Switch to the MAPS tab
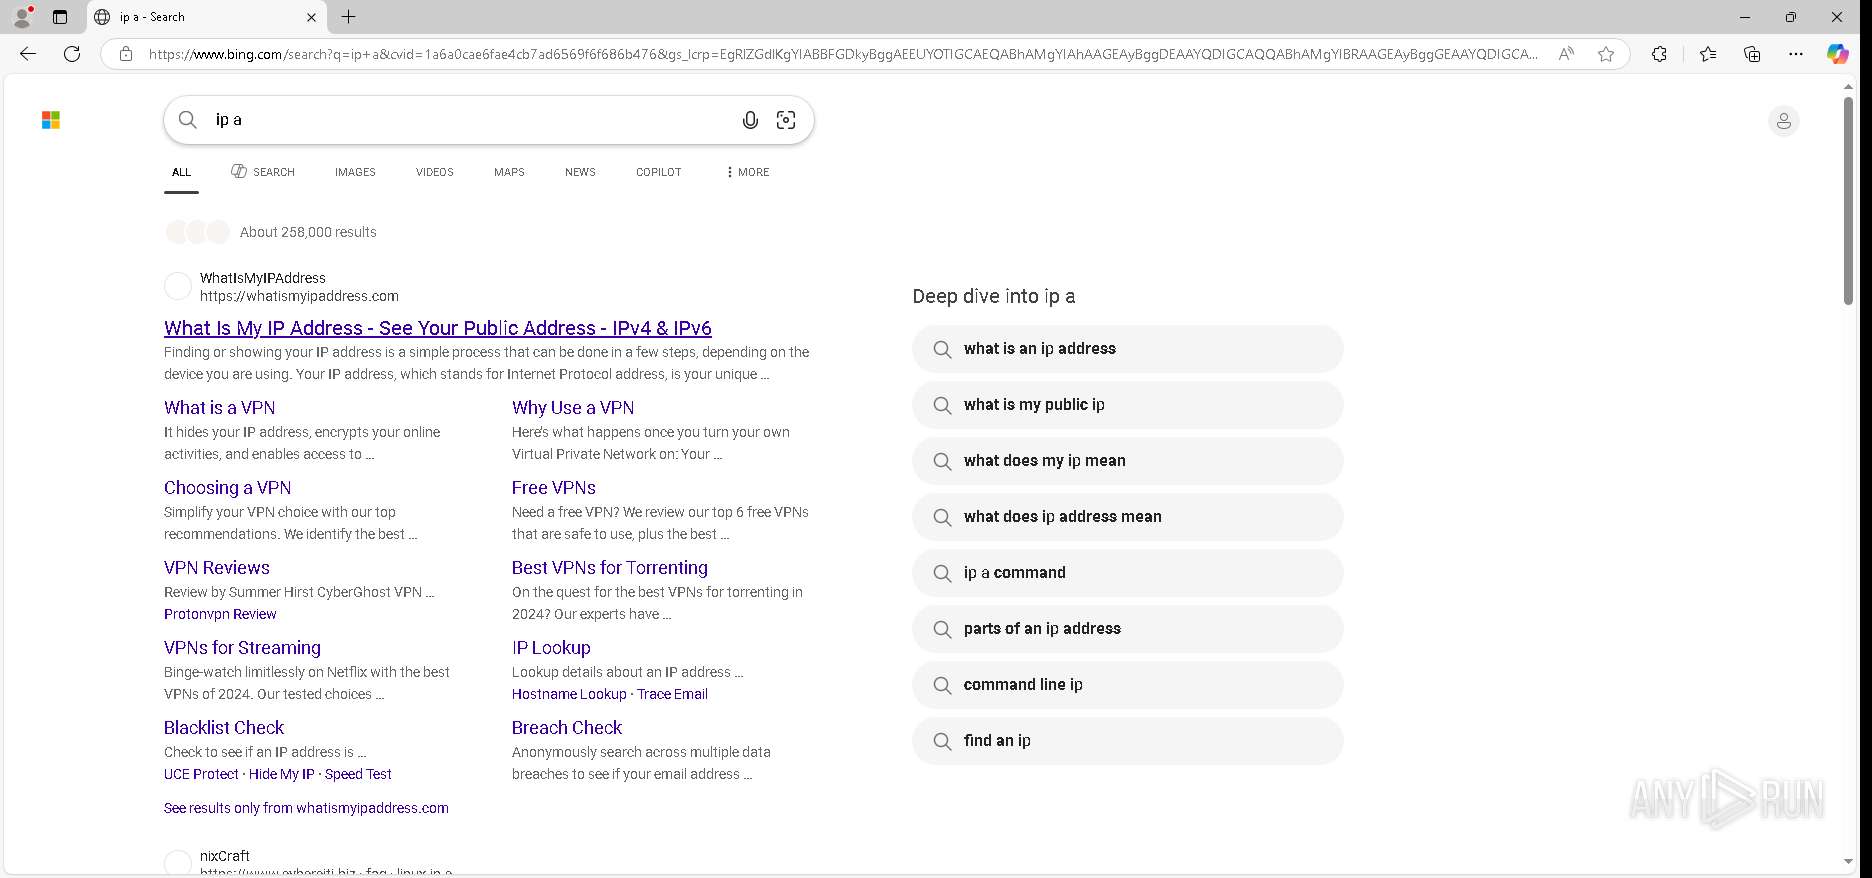The height and width of the screenshot is (878, 1872). [x=509, y=172]
